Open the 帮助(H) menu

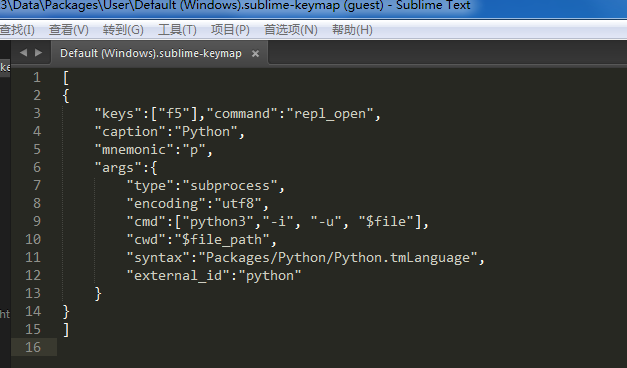click(352, 30)
